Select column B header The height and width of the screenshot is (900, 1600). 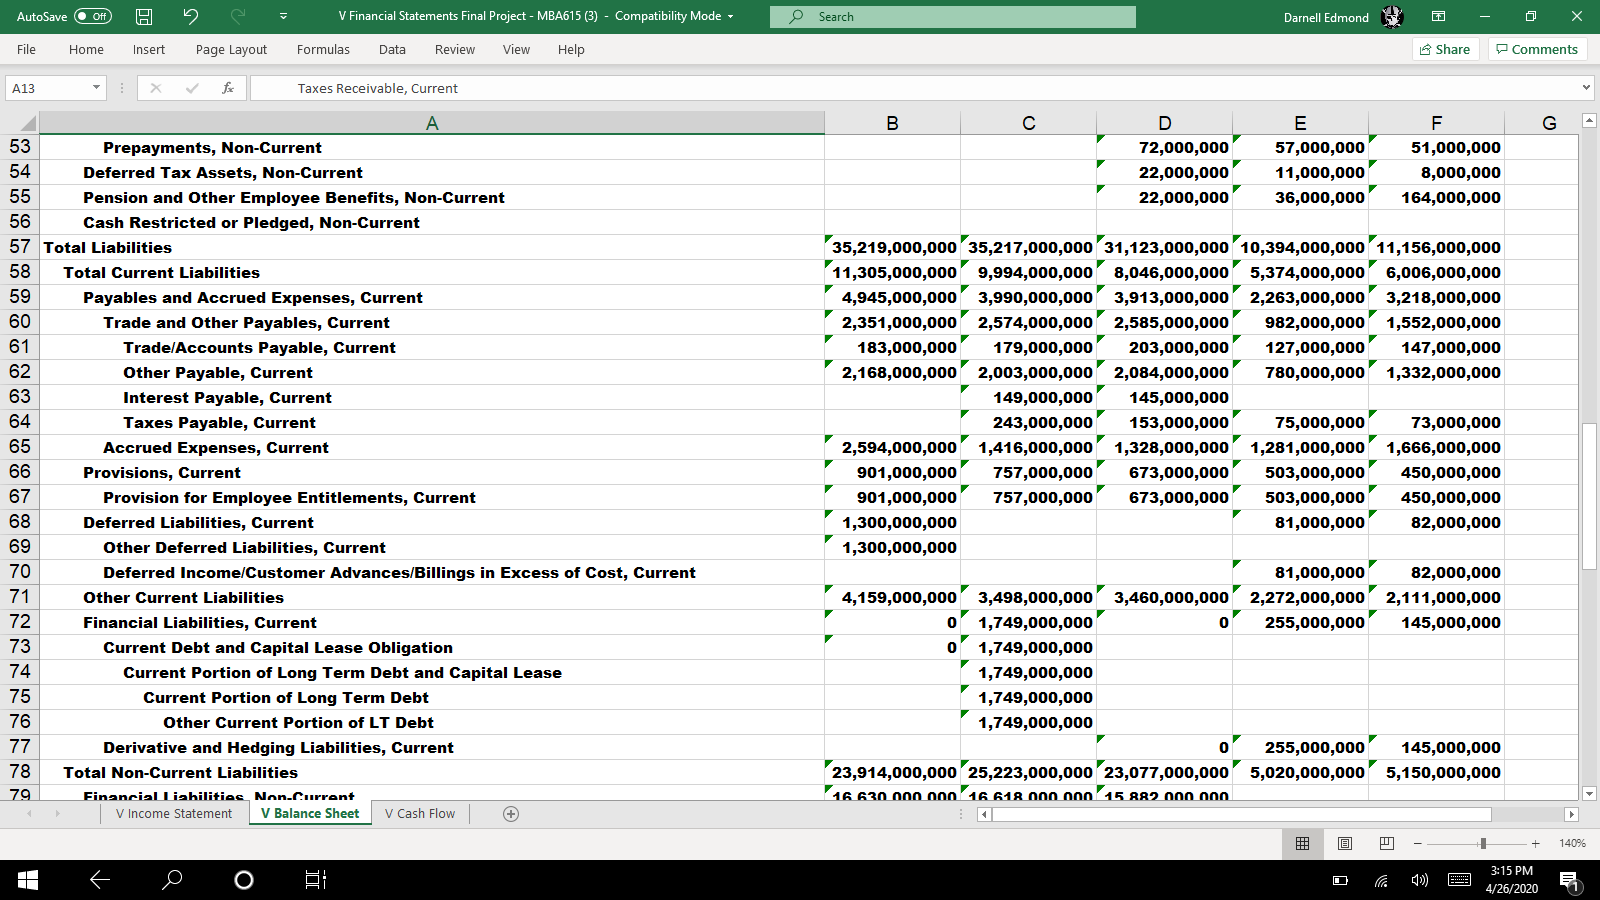pos(892,123)
